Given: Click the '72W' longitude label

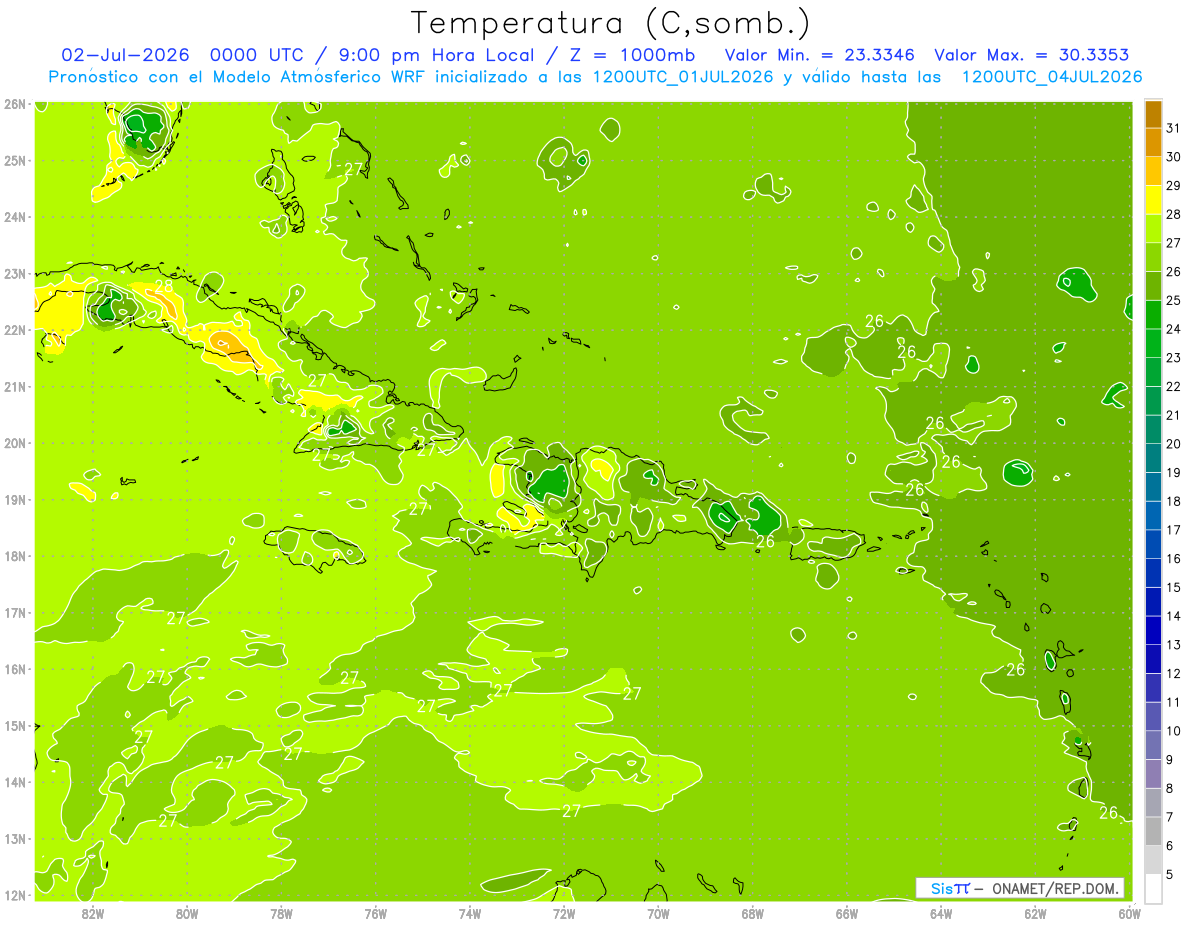Looking at the screenshot, I should point(564,913).
